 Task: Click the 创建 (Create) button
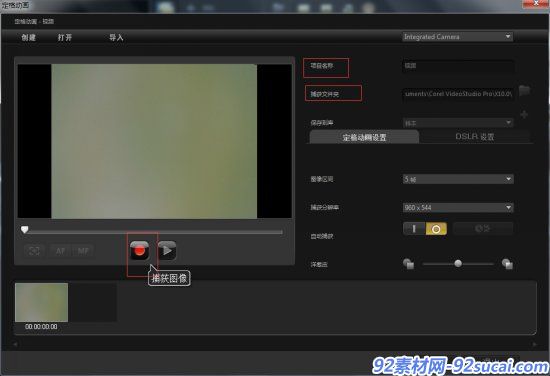[28, 37]
